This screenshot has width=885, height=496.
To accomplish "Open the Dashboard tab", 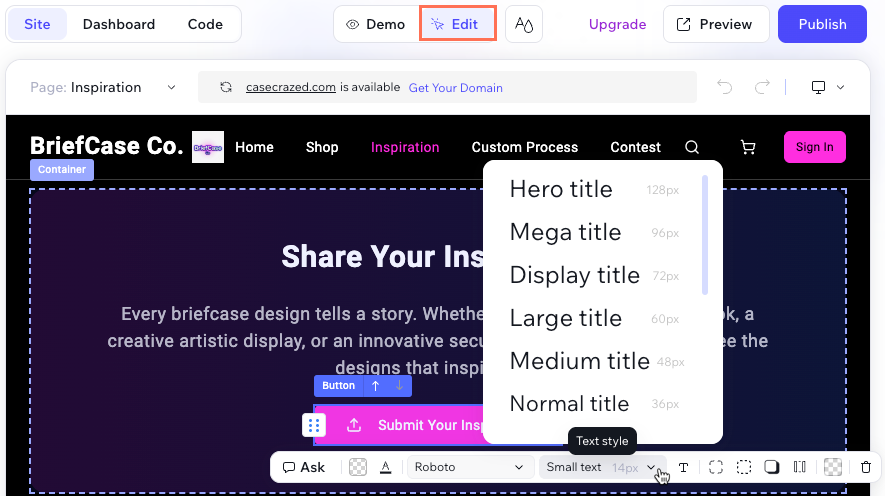I will 119,24.
